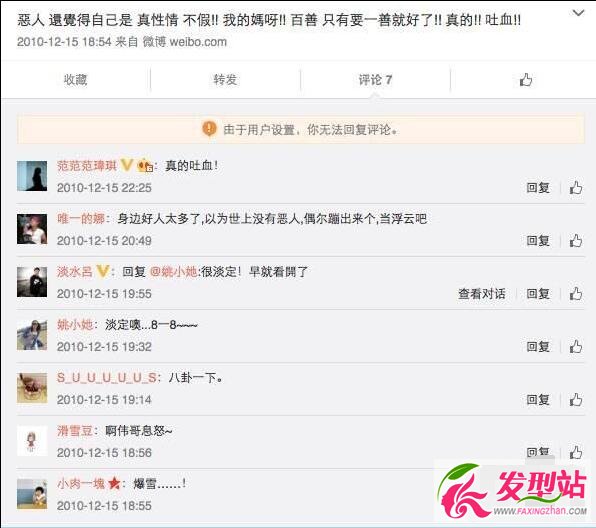Open the 收藏 tab
The width and height of the screenshot is (596, 528).
75,80
